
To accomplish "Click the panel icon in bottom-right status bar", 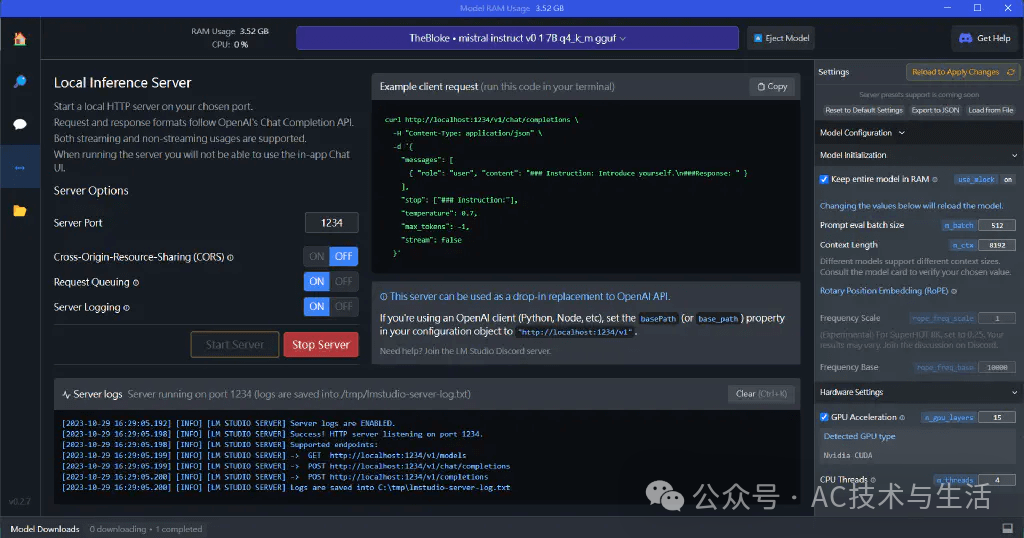I will point(1007,527).
